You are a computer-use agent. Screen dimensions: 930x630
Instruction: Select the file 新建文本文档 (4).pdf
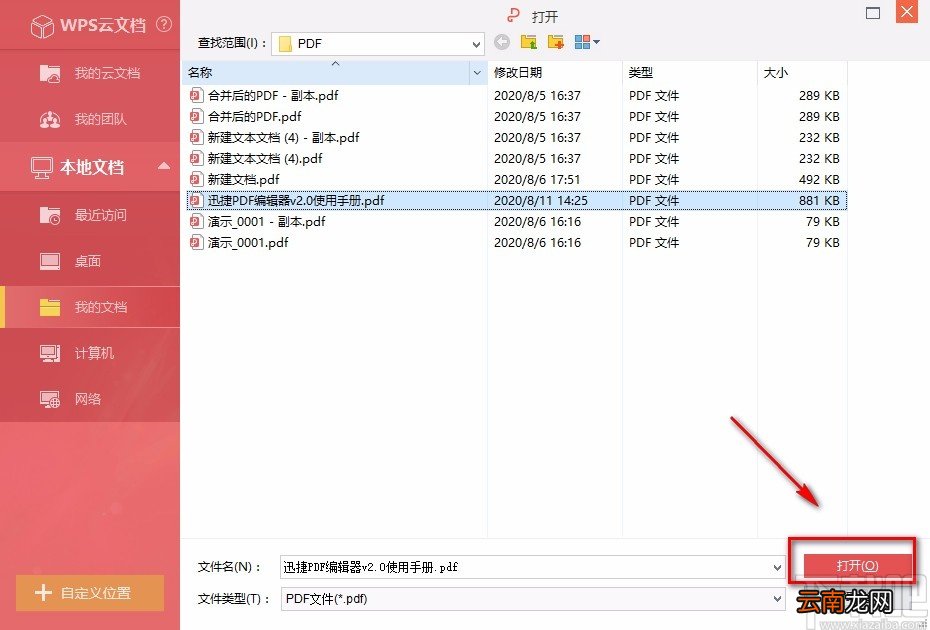265,158
